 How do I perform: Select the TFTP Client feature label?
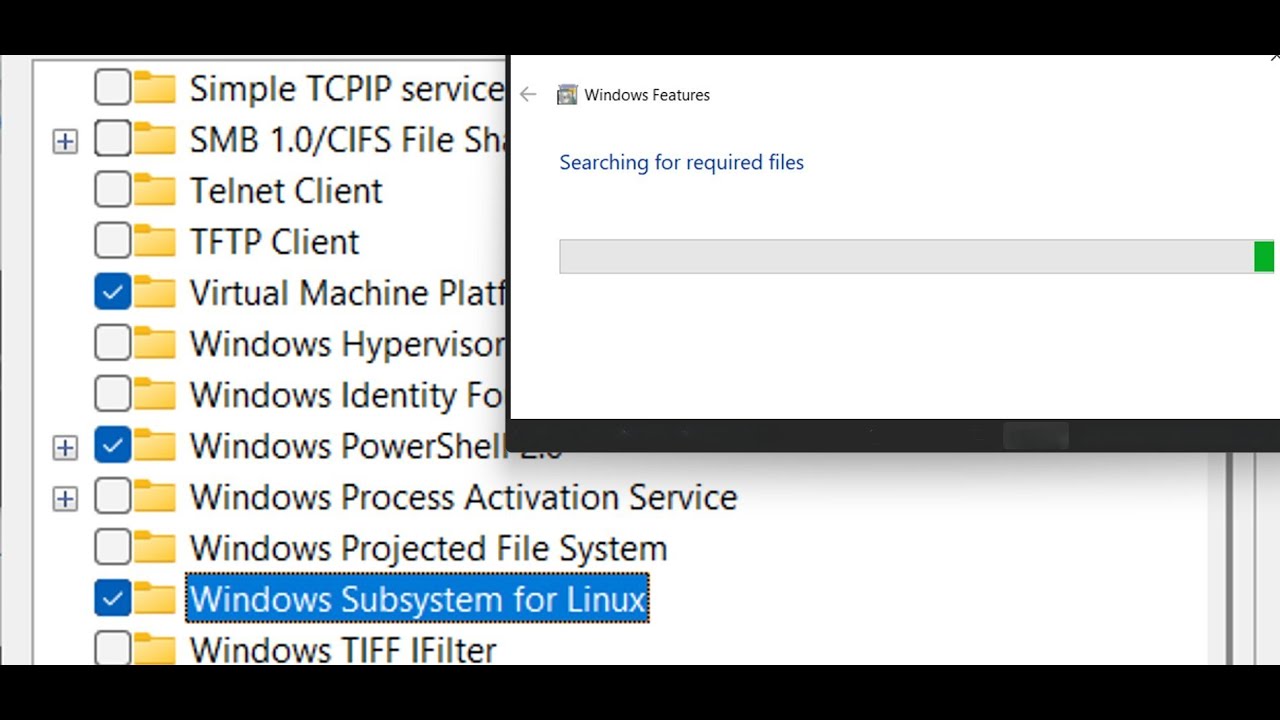coord(274,241)
